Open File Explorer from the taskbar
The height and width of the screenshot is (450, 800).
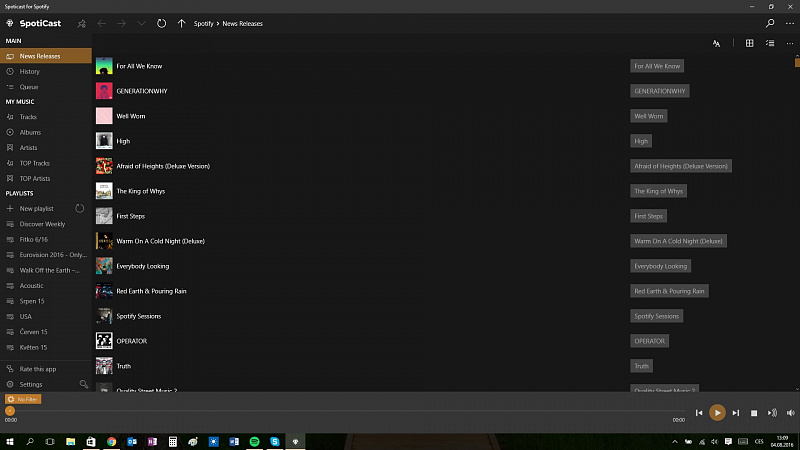[x=70, y=441]
